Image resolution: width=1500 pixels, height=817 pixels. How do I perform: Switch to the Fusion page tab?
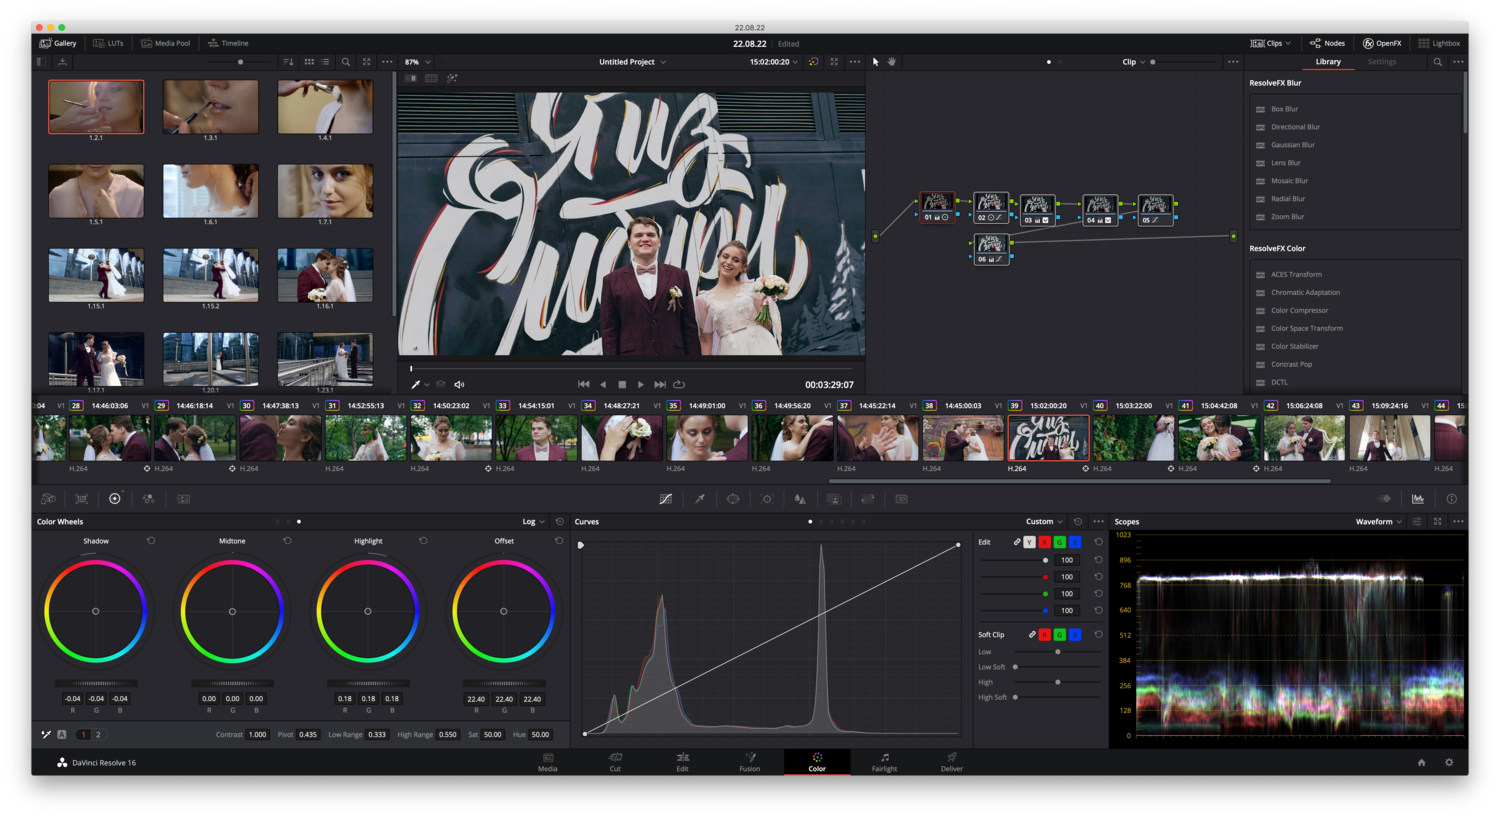[750, 763]
